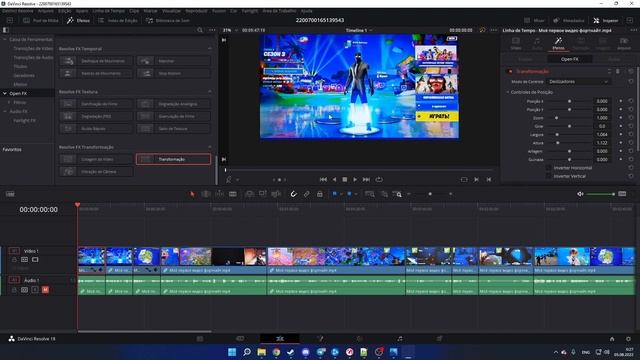Mute playback volume speaker icon
The image size is (640, 360).
(580, 194)
